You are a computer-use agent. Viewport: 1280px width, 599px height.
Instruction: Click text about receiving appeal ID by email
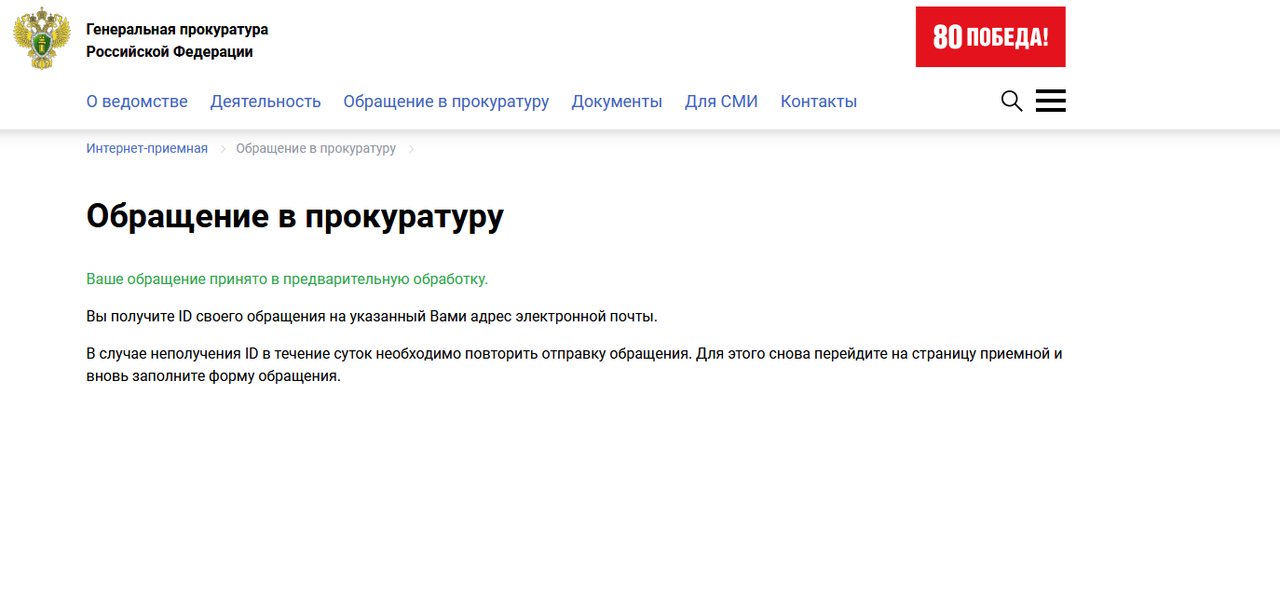372,317
